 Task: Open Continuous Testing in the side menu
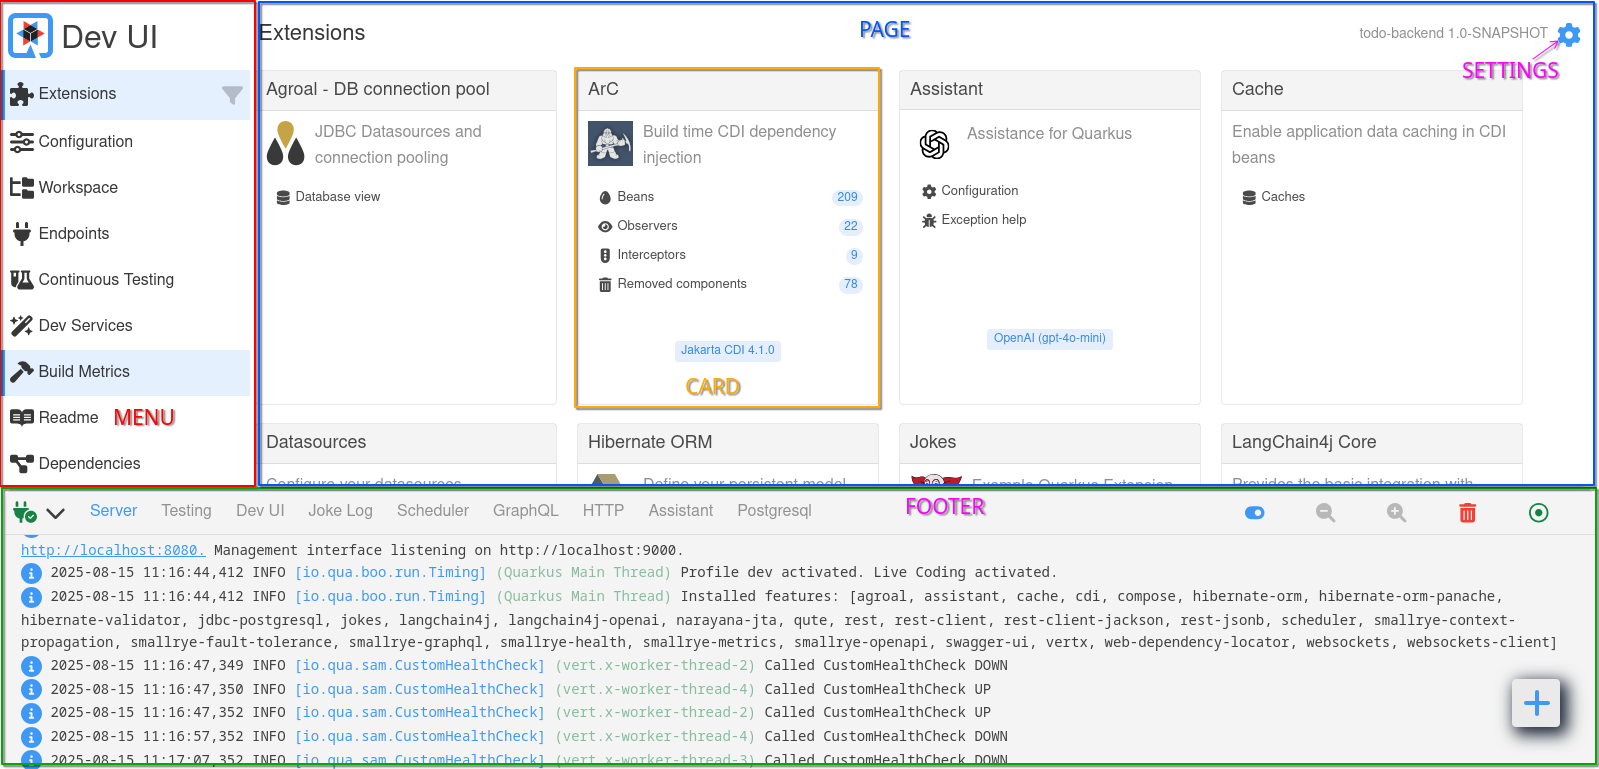tap(127, 280)
